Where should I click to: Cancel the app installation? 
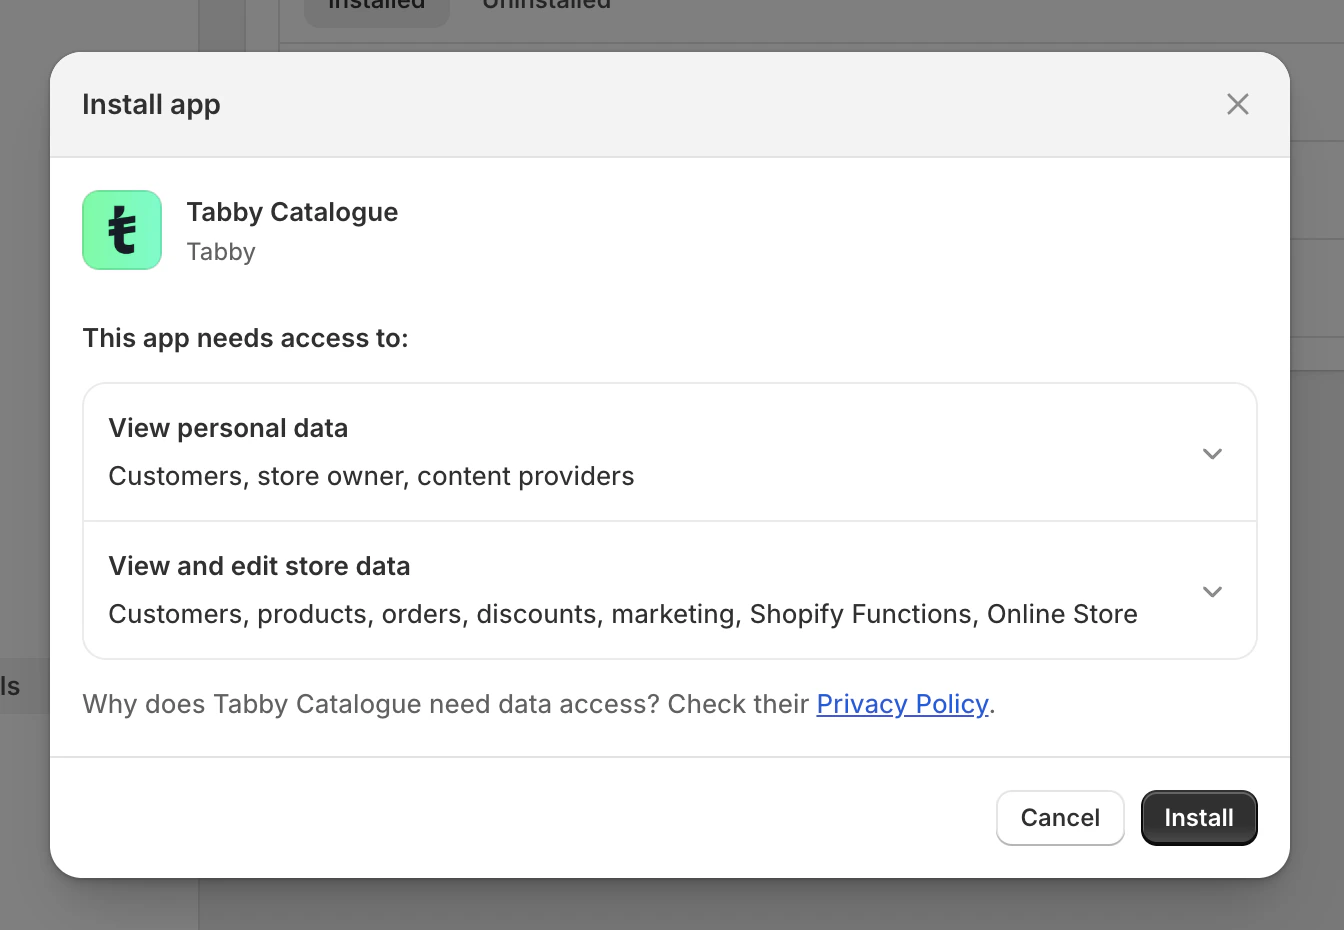pyautogui.click(x=1060, y=817)
